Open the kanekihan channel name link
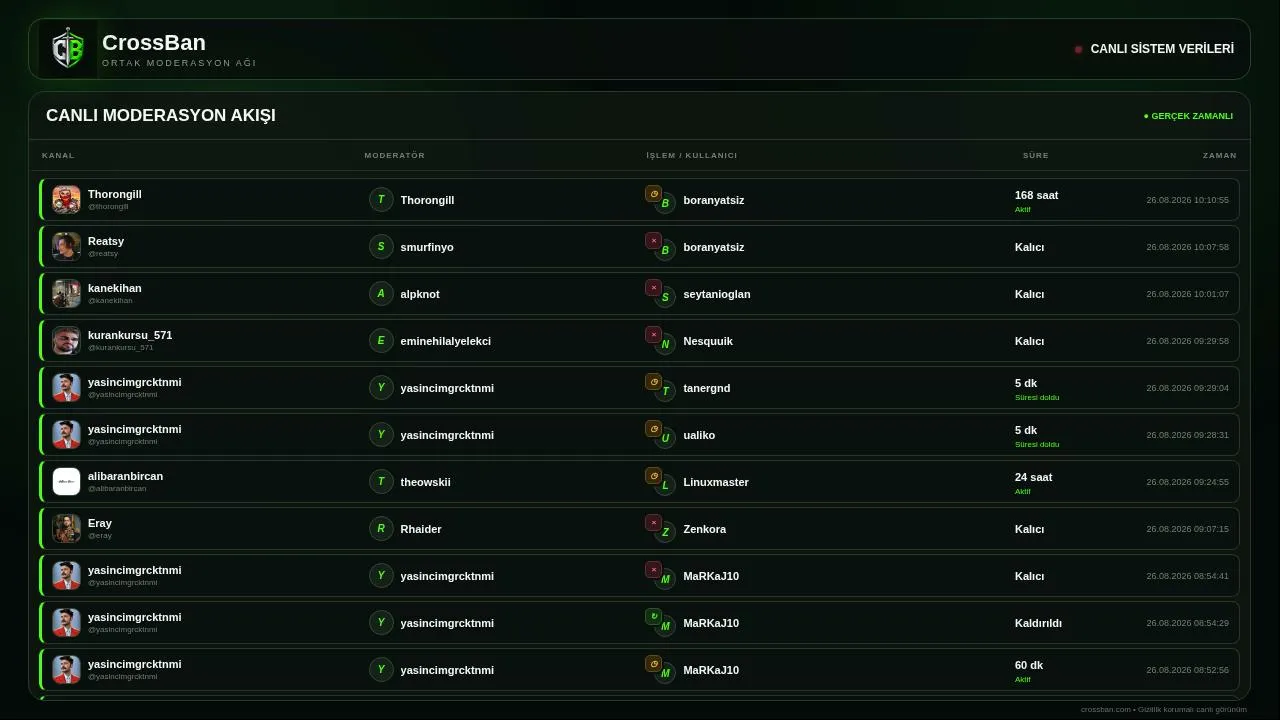Viewport: 1280px width, 720px height. coord(114,288)
